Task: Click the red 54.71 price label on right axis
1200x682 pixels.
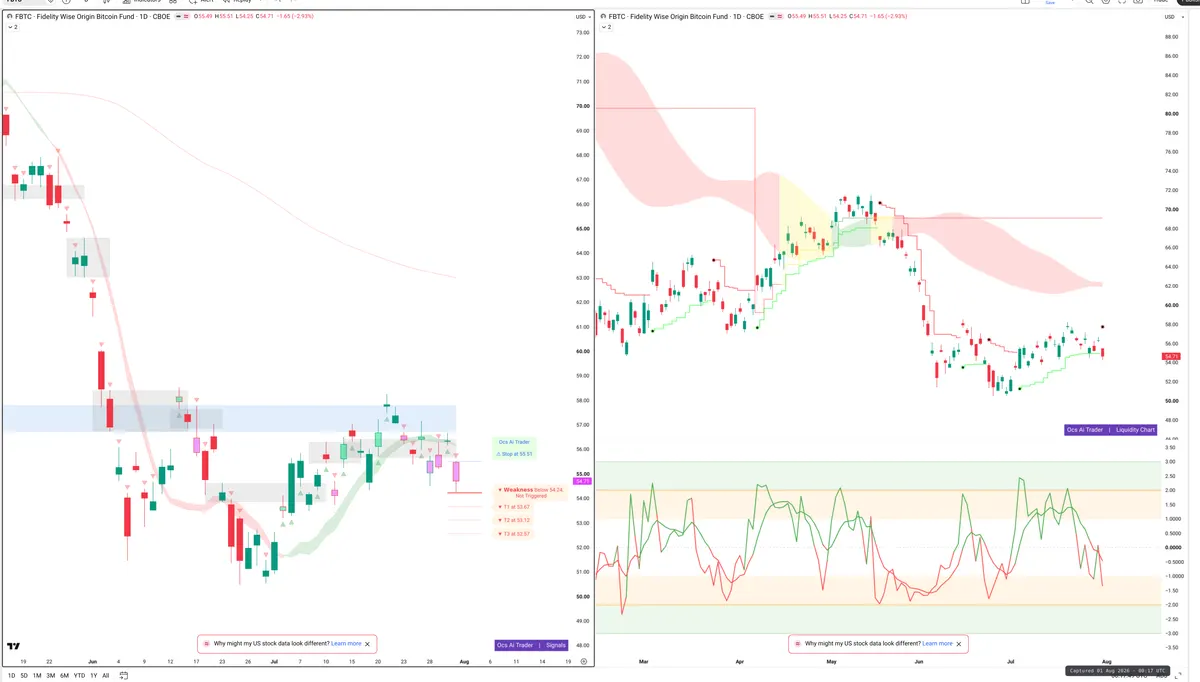Action: 1171,356
